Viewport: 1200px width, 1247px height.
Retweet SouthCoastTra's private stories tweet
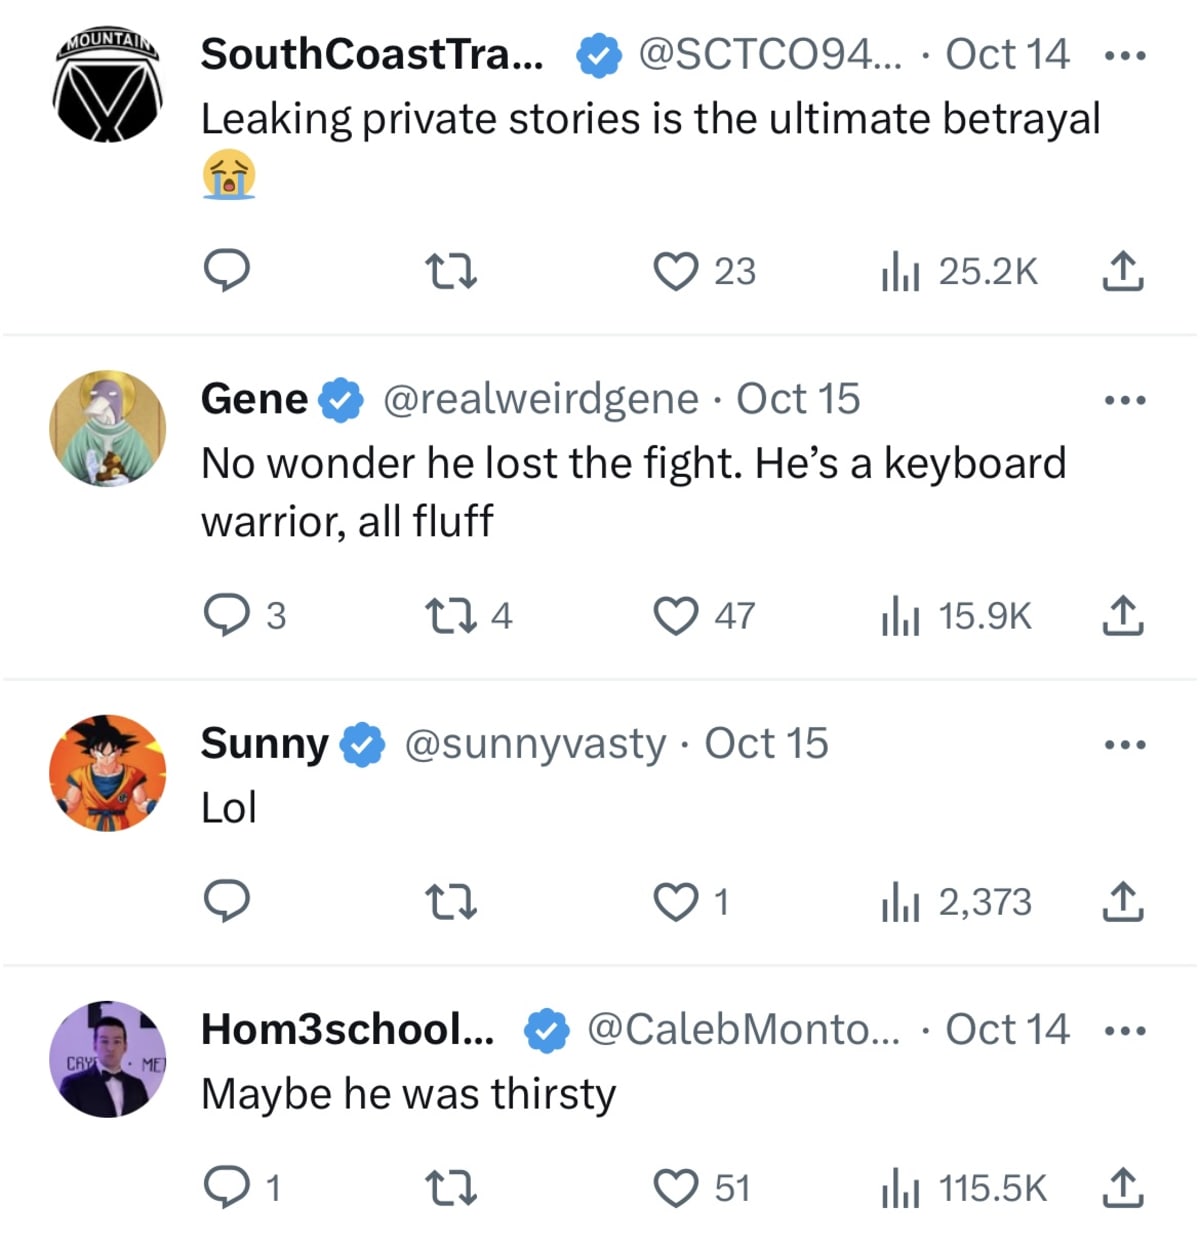click(452, 271)
